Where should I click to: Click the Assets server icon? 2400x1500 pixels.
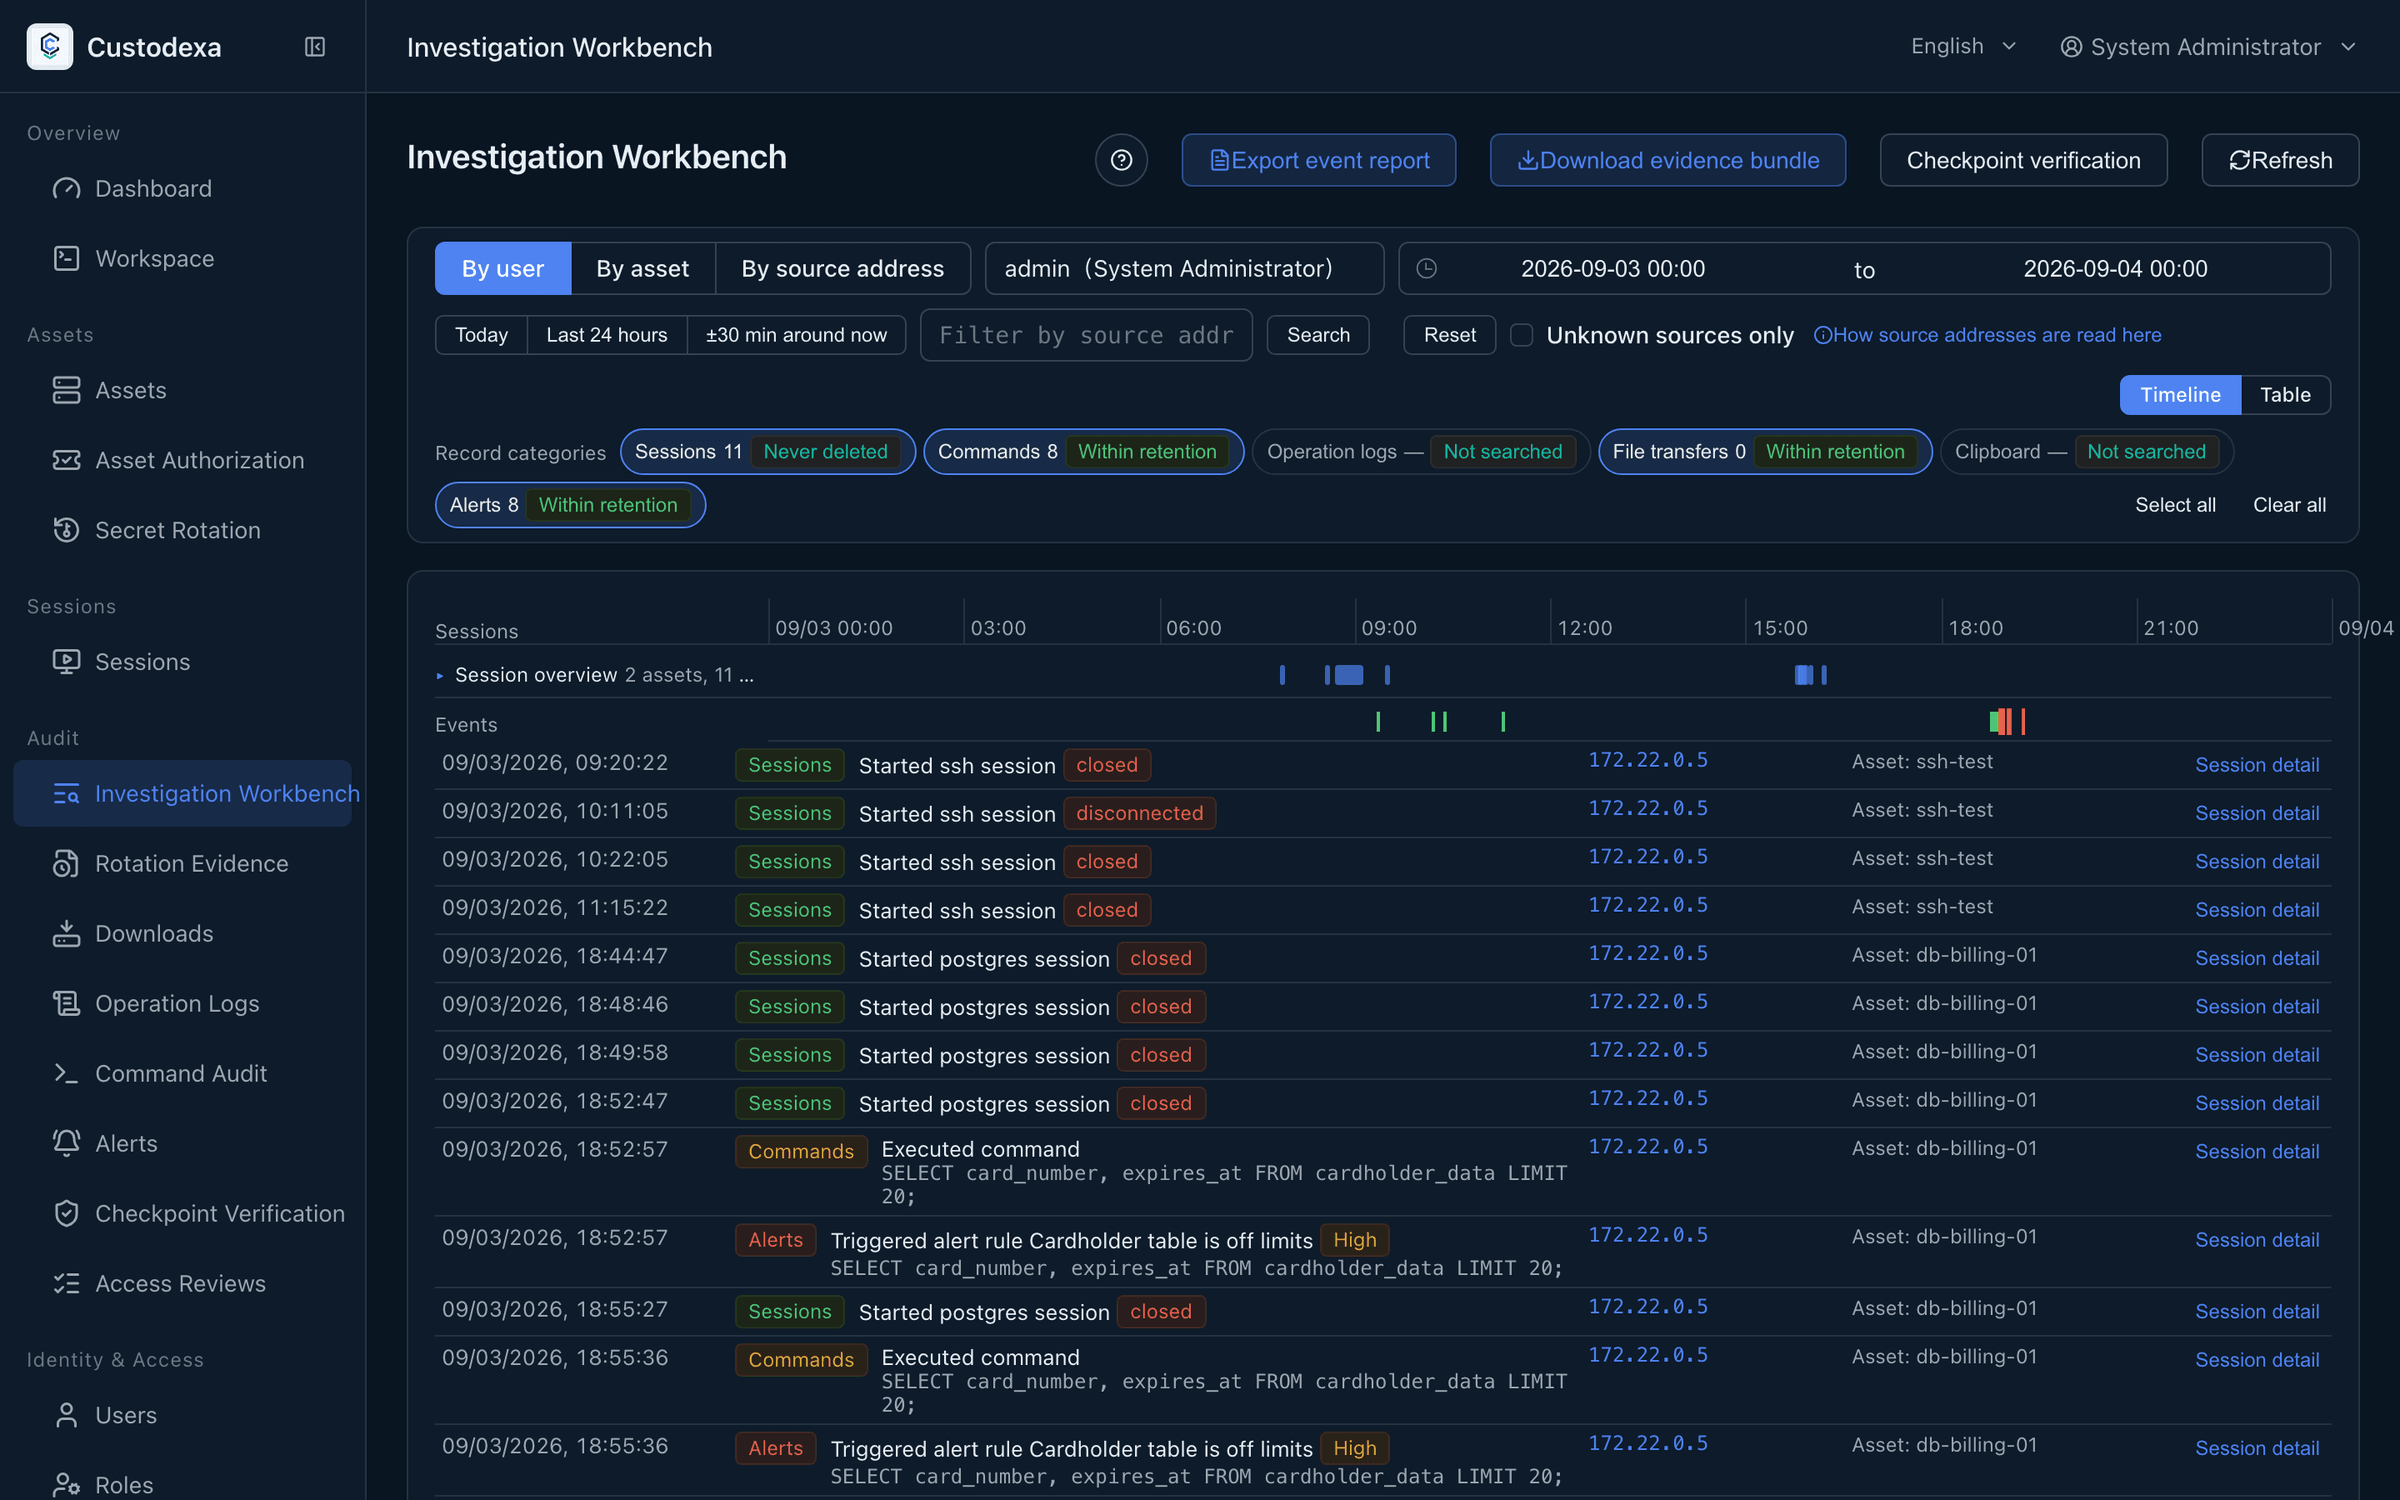[x=66, y=390]
